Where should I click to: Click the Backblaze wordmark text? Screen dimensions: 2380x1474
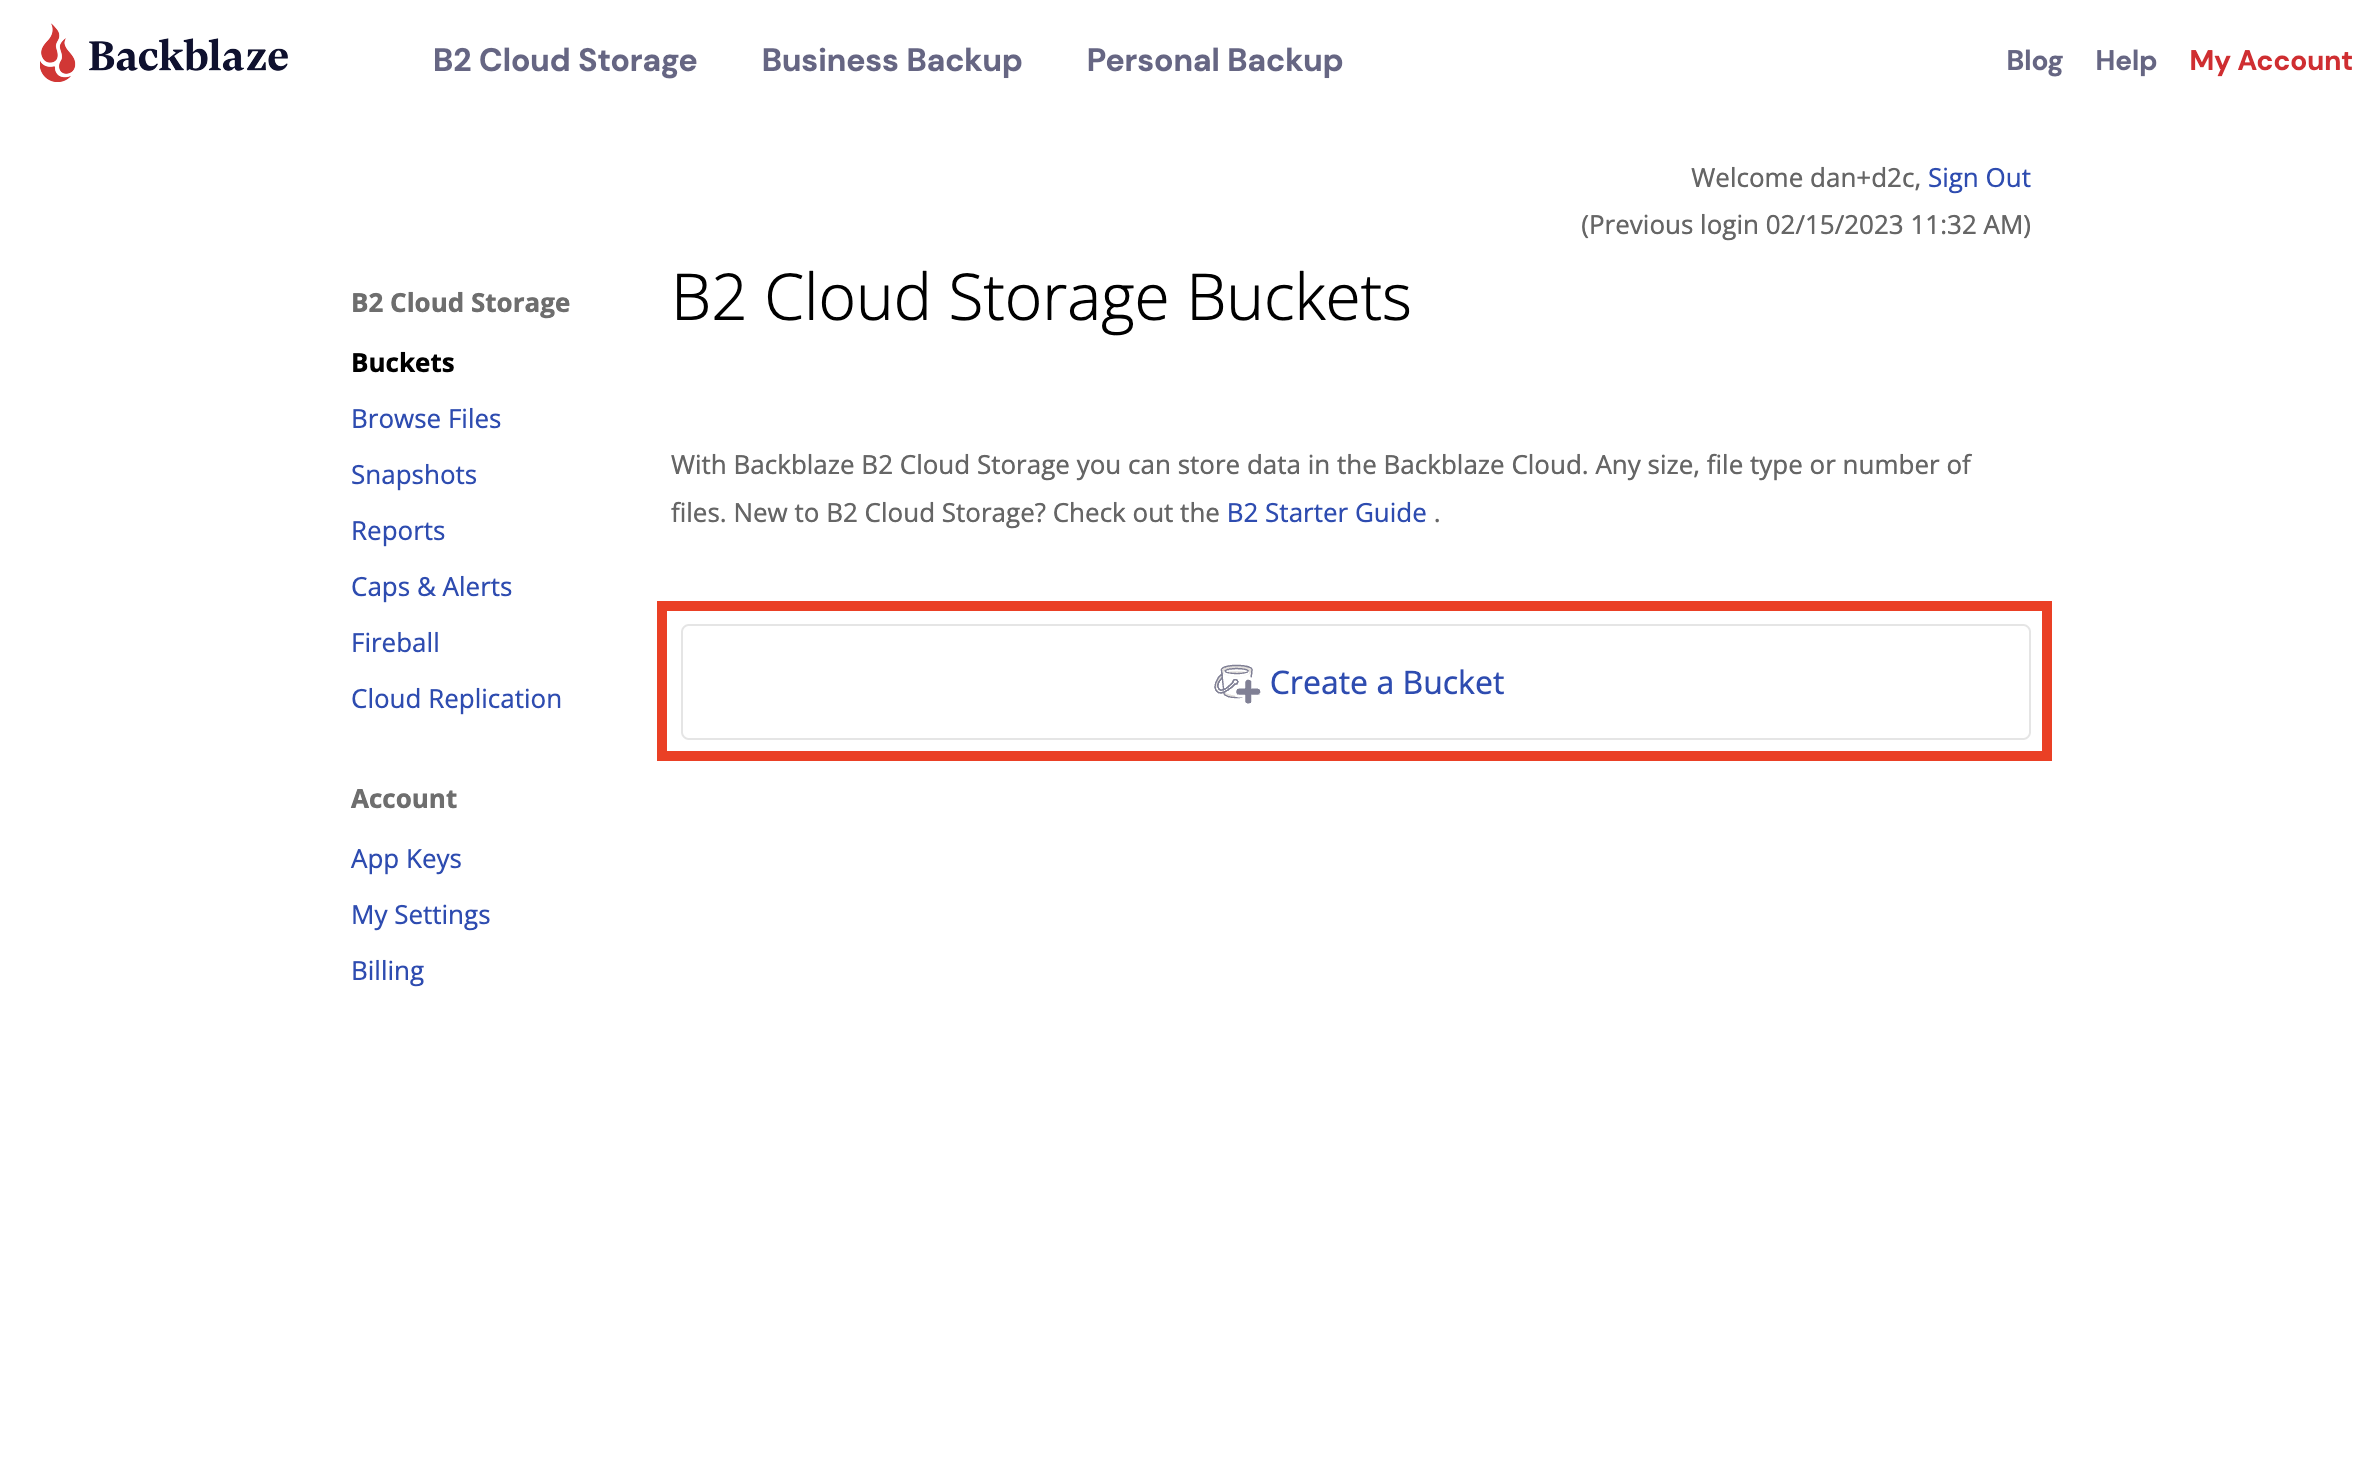click(x=188, y=56)
